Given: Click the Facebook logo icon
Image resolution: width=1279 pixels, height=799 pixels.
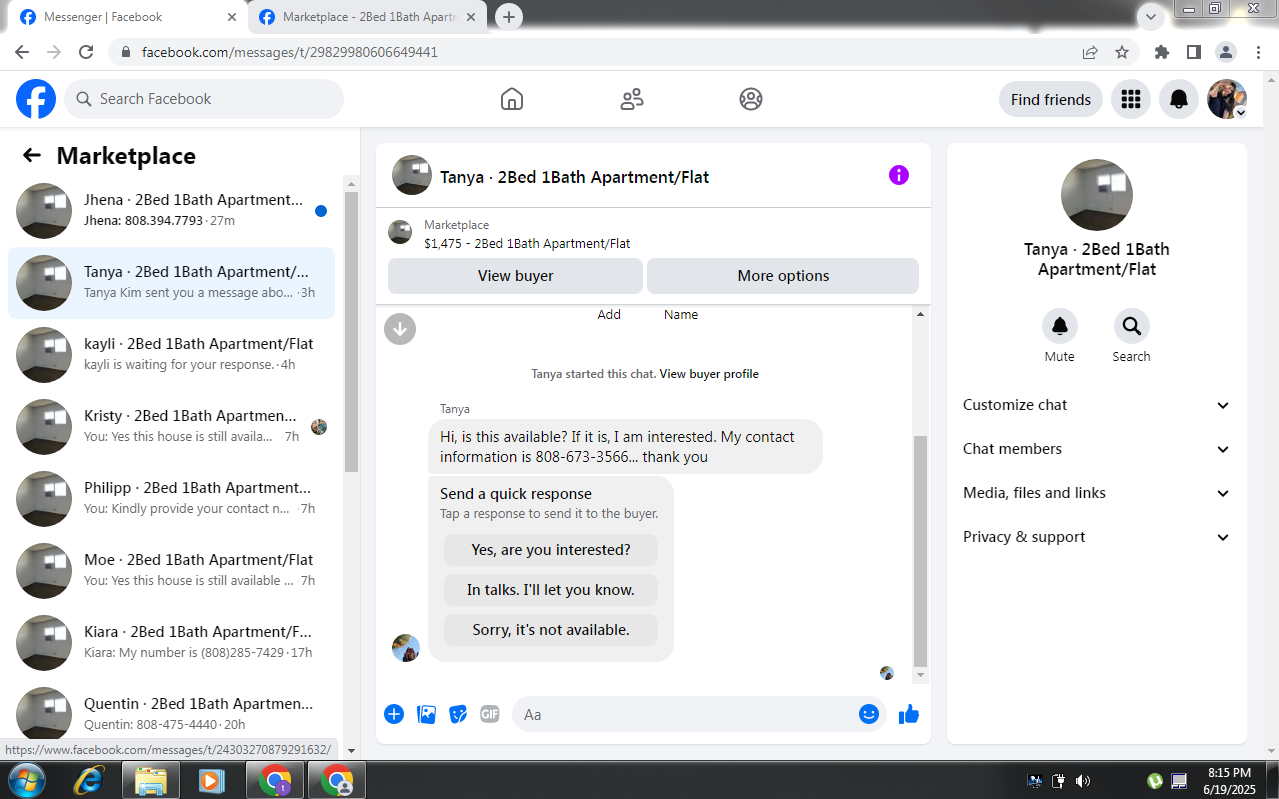Looking at the screenshot, I should click(x=36, y=99).
